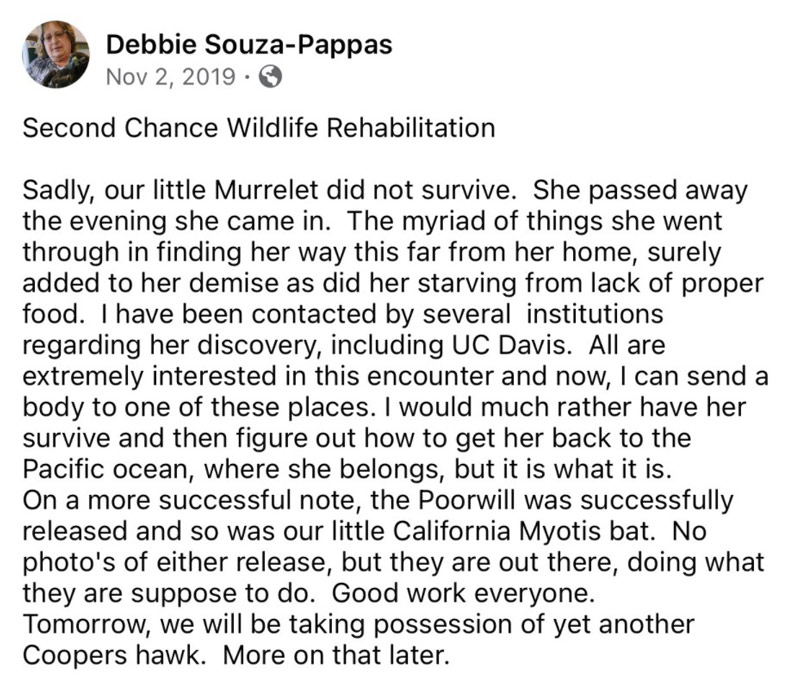Viewport: 800px width, 690px height.
Task: Click the Second Chance Wildlife Rehabilitation heading
Action: 258,128
